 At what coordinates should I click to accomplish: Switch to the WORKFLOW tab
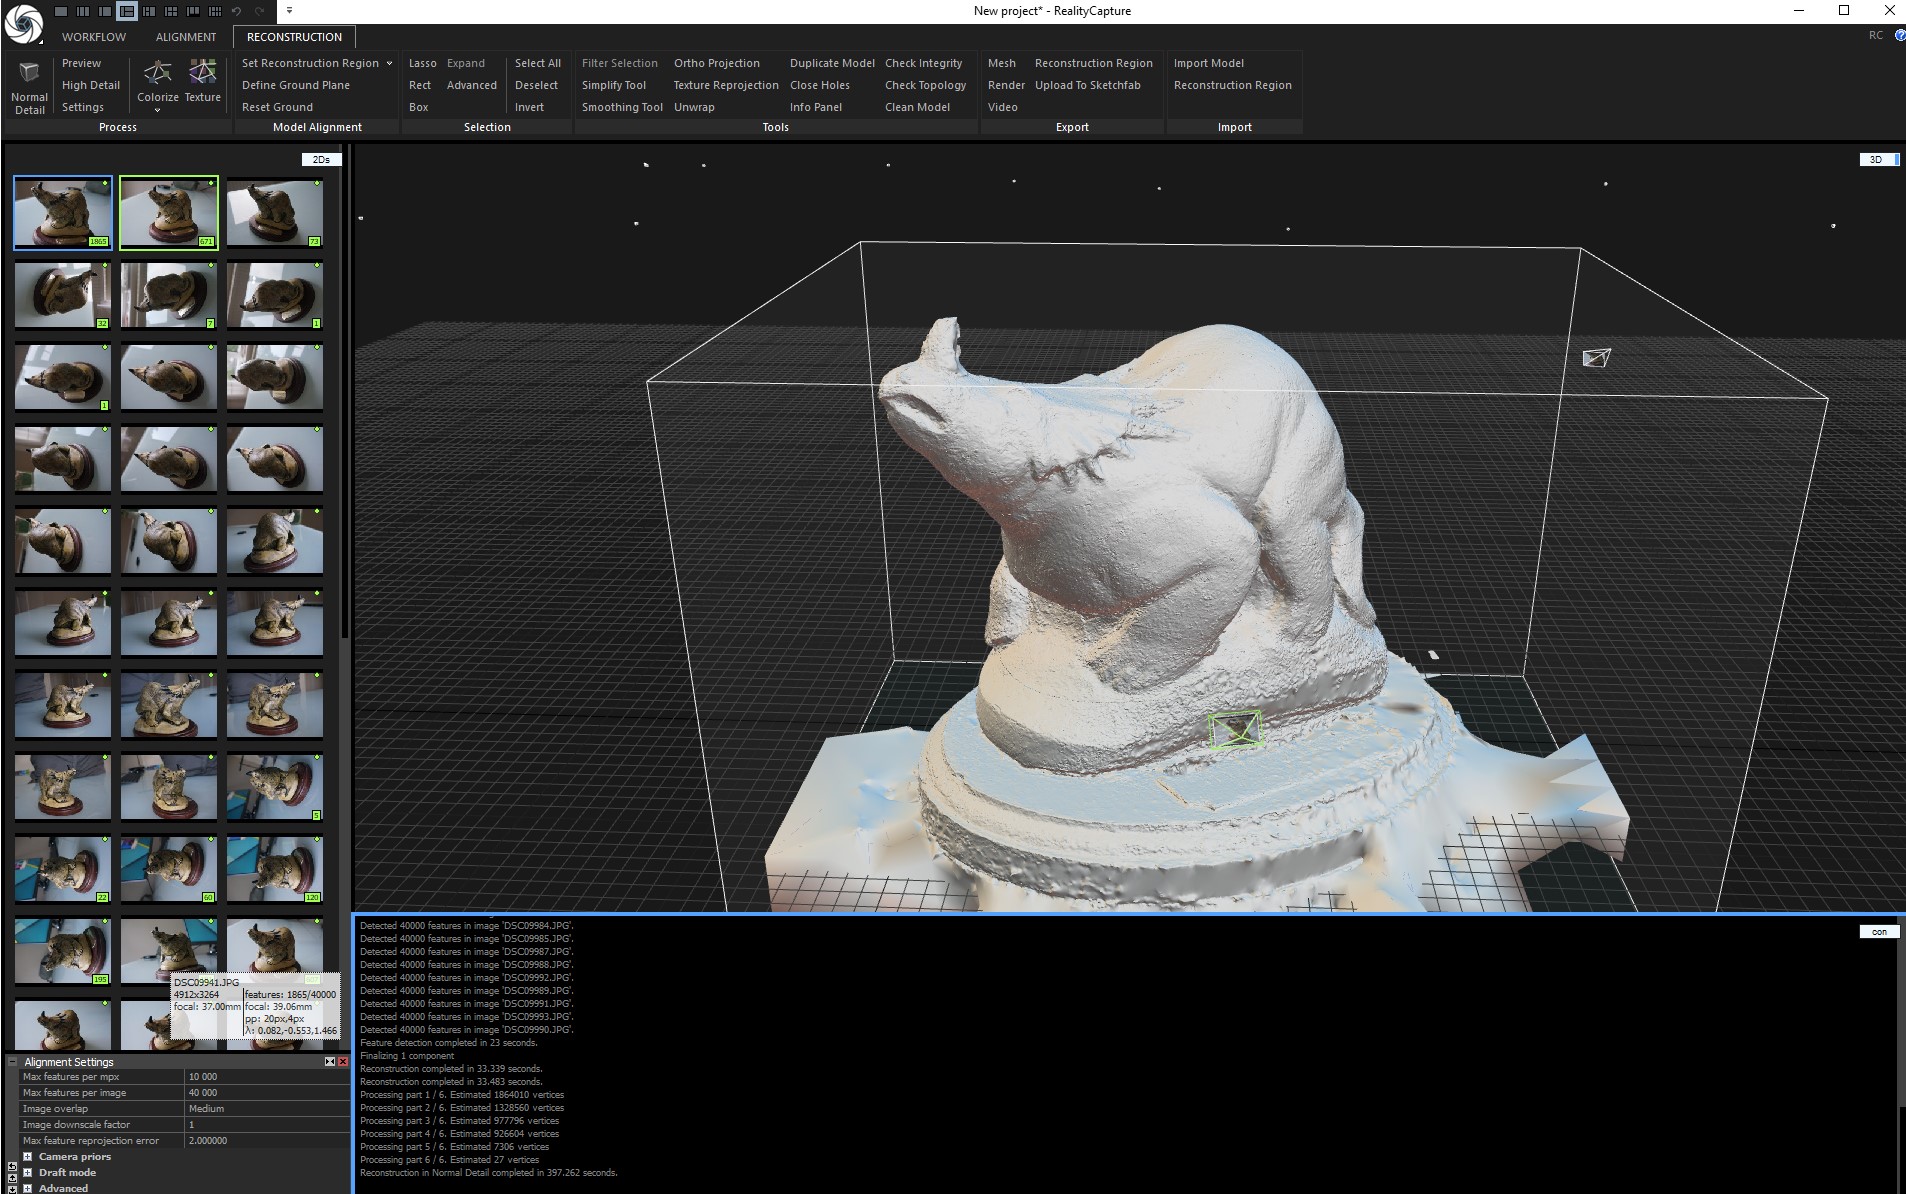point(94,37)
